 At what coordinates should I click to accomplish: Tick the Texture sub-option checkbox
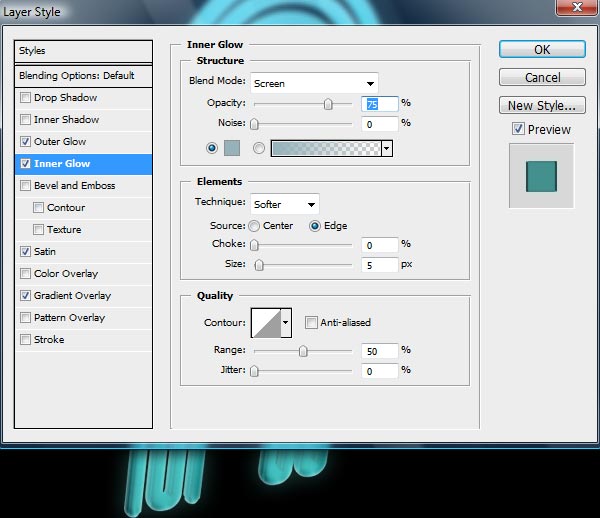point(38,230)
